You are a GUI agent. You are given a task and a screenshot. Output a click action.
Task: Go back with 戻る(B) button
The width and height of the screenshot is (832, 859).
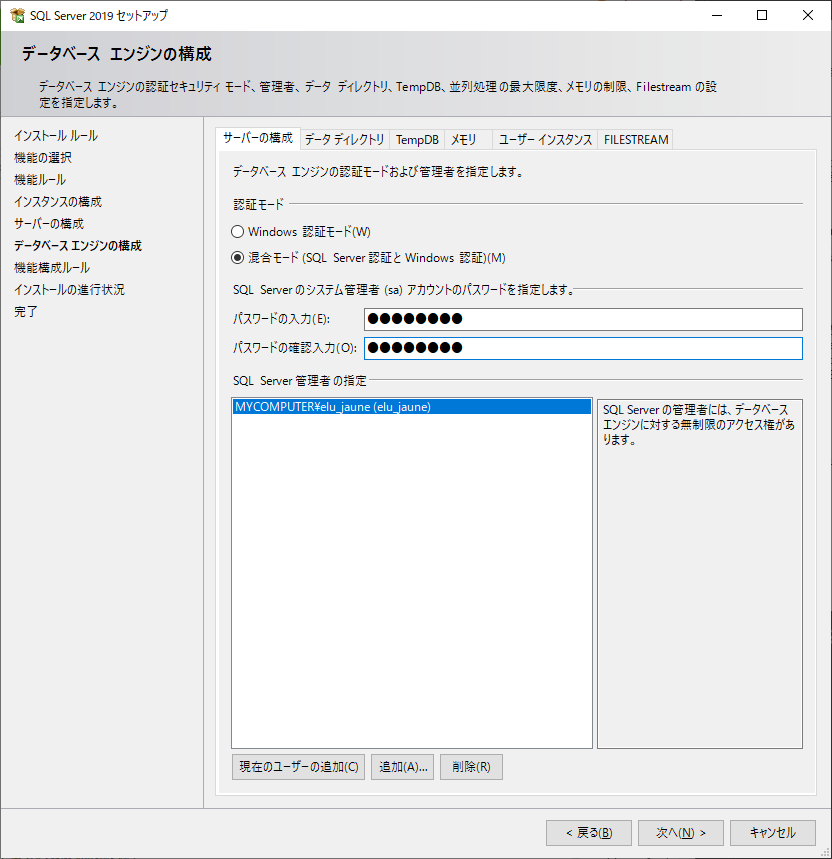[x=589, y=833]
